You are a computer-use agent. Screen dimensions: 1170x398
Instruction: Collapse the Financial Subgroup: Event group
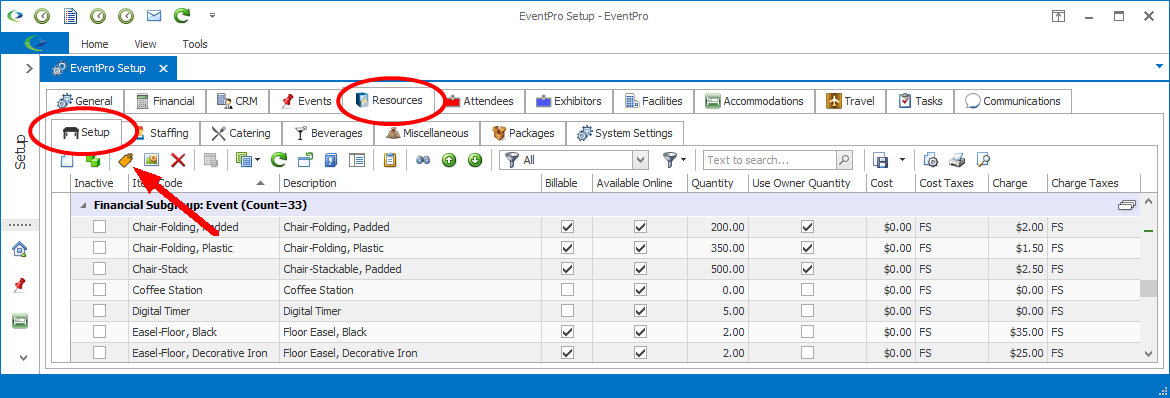coord(83,205)
